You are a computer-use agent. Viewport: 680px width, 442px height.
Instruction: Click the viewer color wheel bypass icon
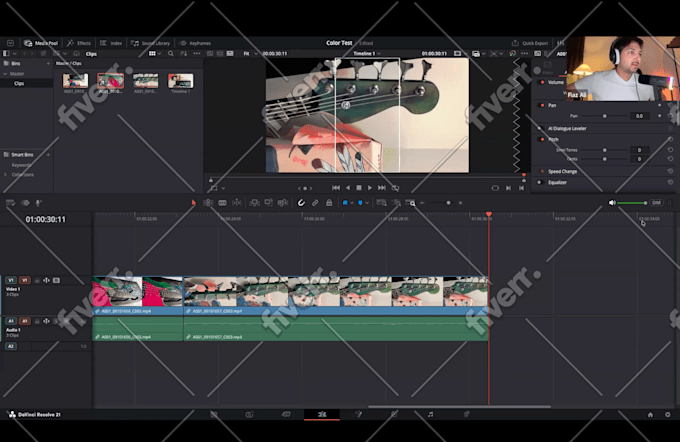[x=513, y=54]
